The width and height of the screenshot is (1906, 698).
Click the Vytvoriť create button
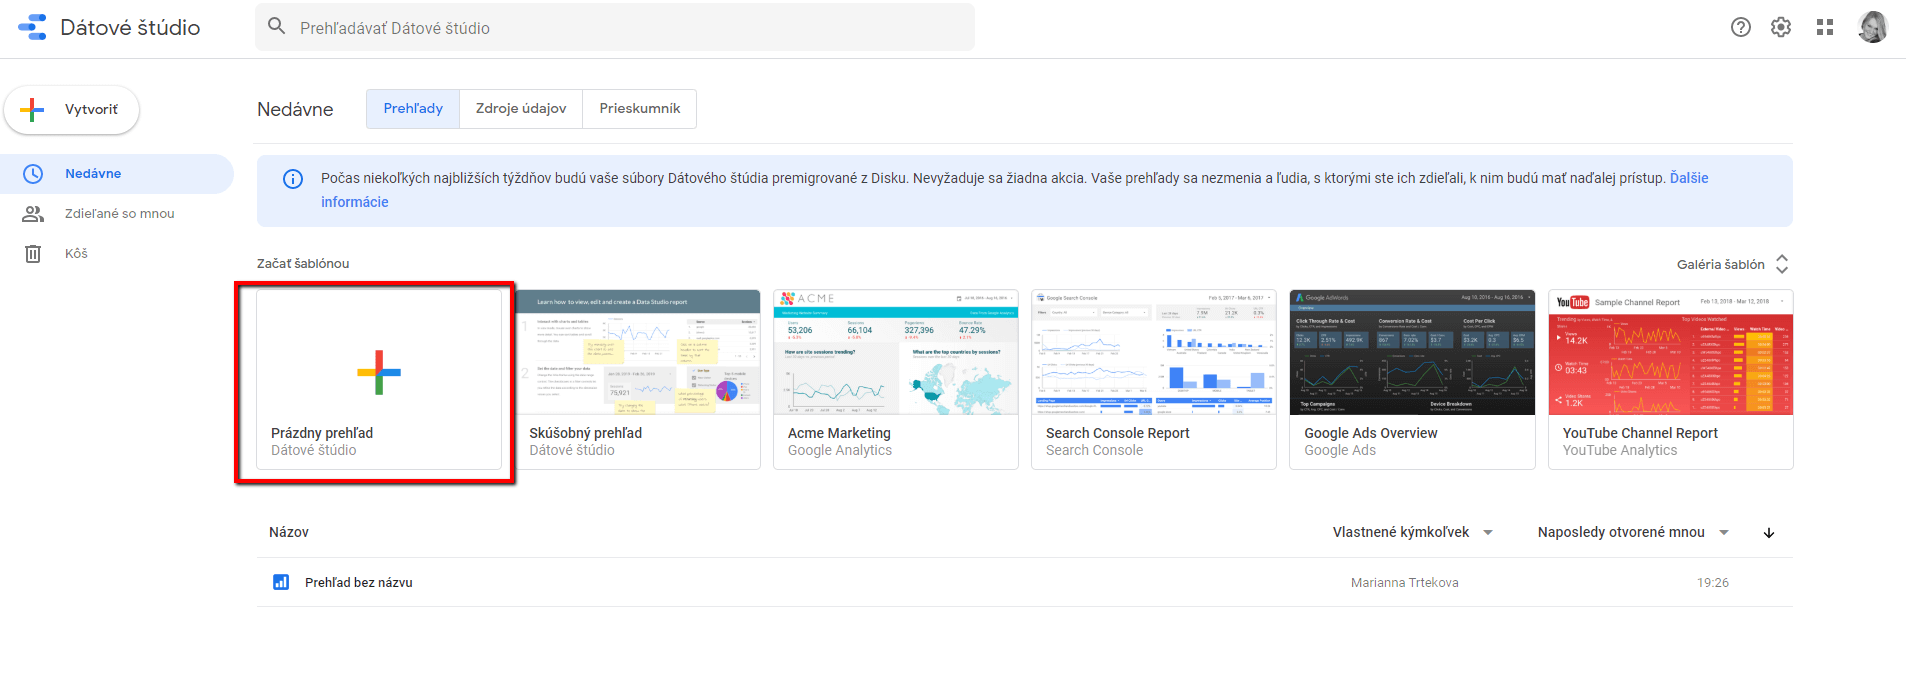click(72, 110)
